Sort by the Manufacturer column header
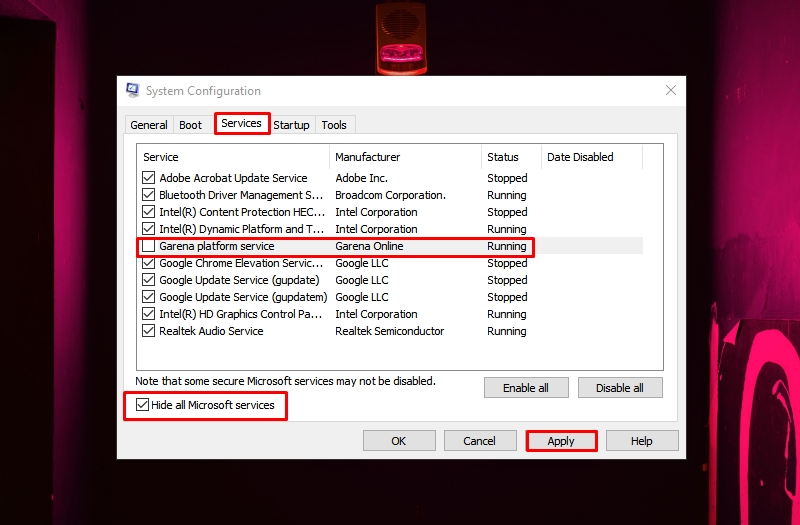 (x=406, y=157)
